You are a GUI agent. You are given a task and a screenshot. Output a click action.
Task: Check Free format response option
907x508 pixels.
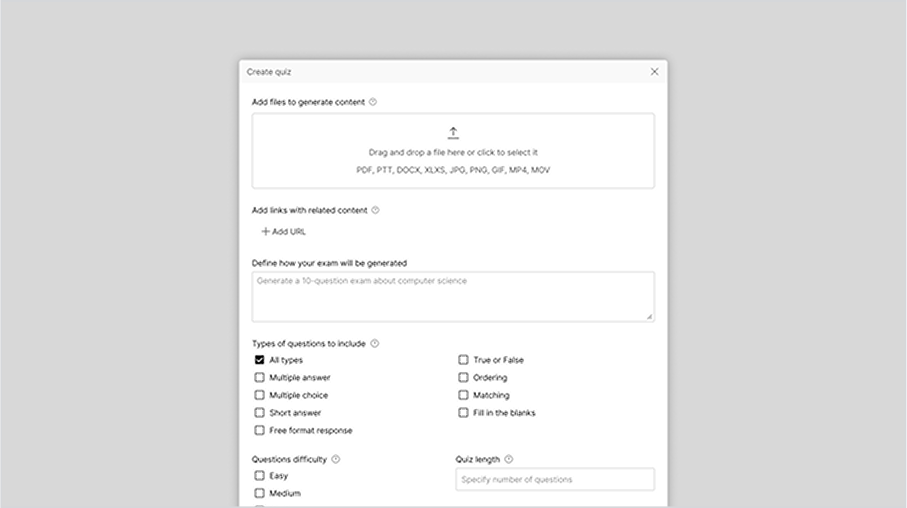(260, 430)
